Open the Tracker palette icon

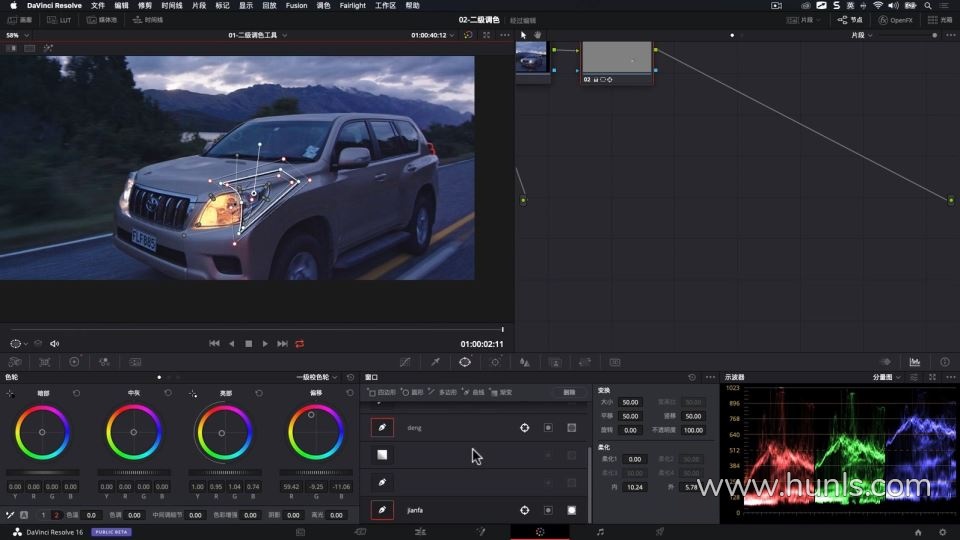coord(495,362)
